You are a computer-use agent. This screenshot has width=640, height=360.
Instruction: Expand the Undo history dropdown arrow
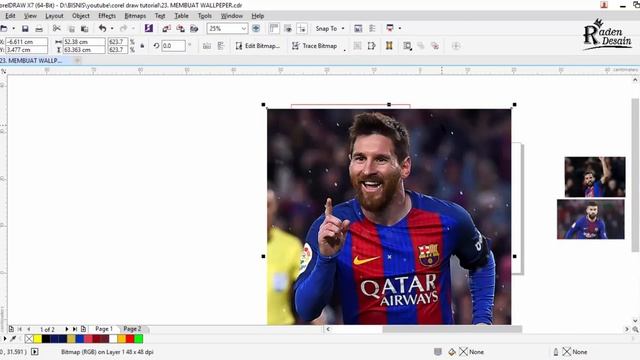tap(112, 29)
